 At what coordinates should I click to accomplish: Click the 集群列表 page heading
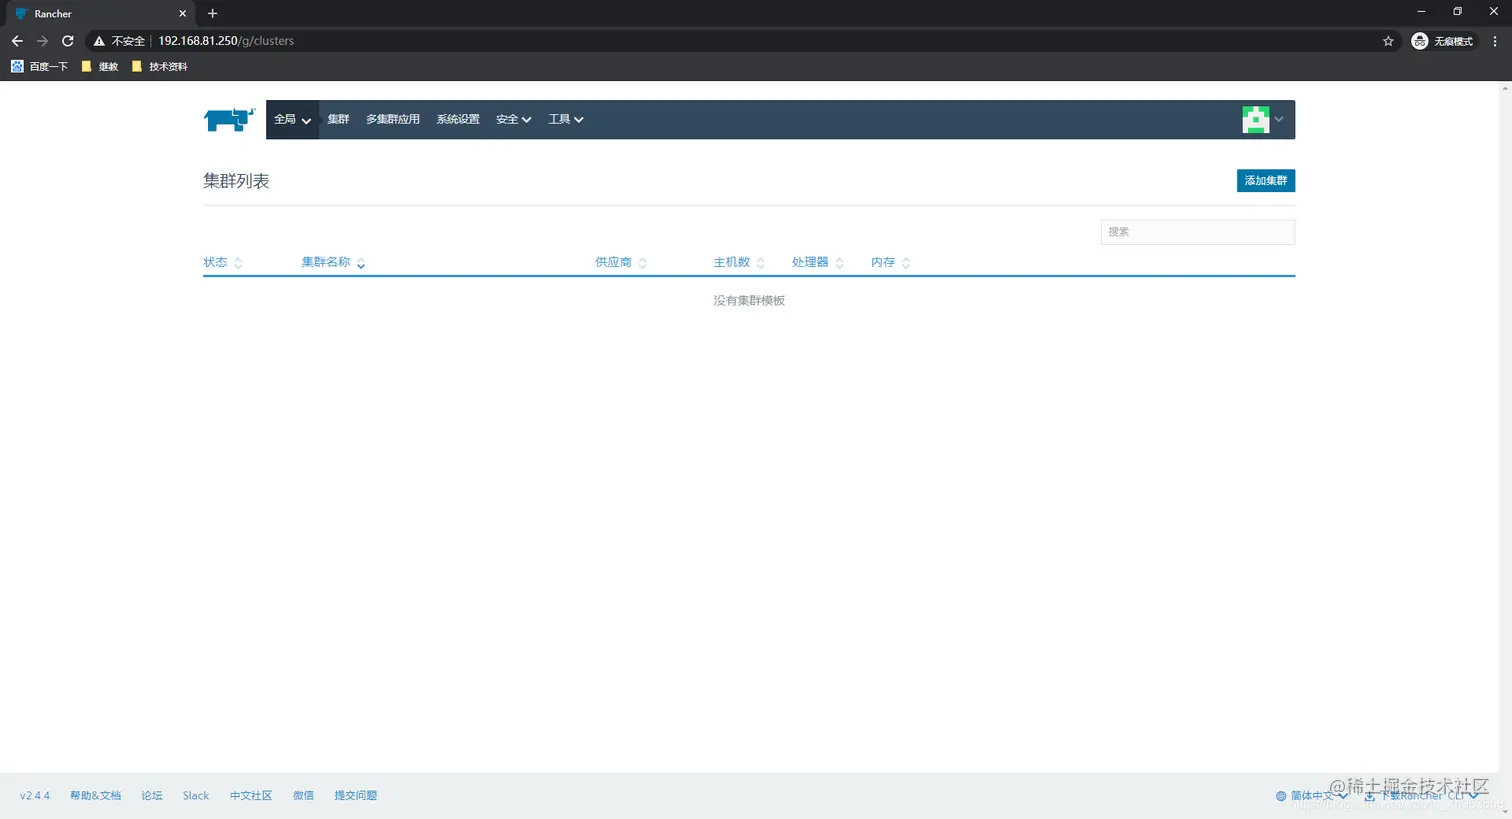pos(236,181)
